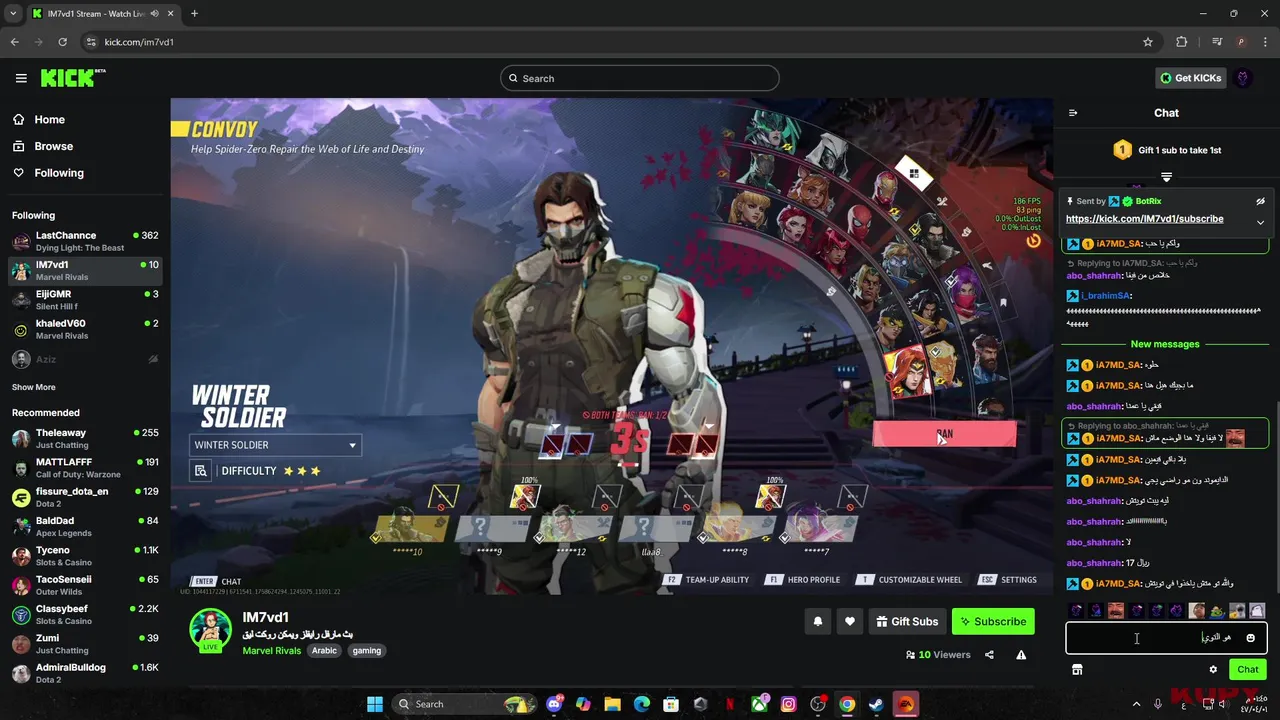Expand the gift sub leaderboard handle

[1166, 177]
